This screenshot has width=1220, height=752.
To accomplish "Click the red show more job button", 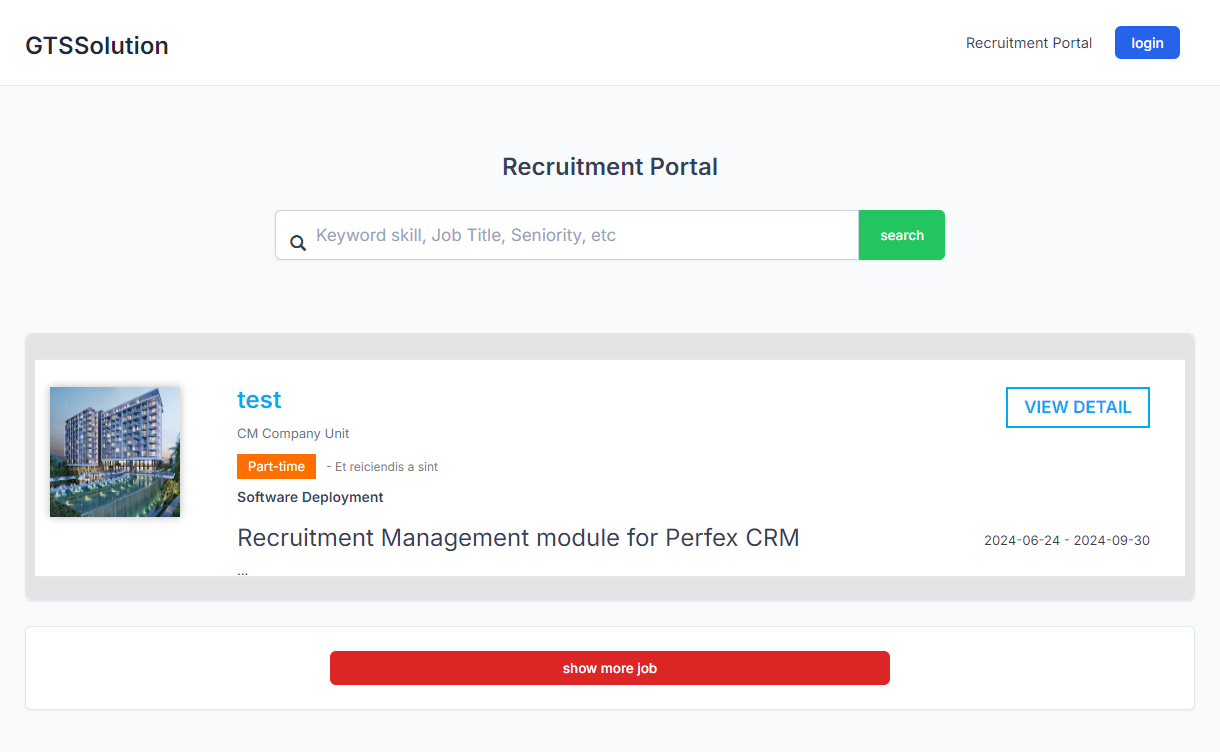I will coord(609,668).
